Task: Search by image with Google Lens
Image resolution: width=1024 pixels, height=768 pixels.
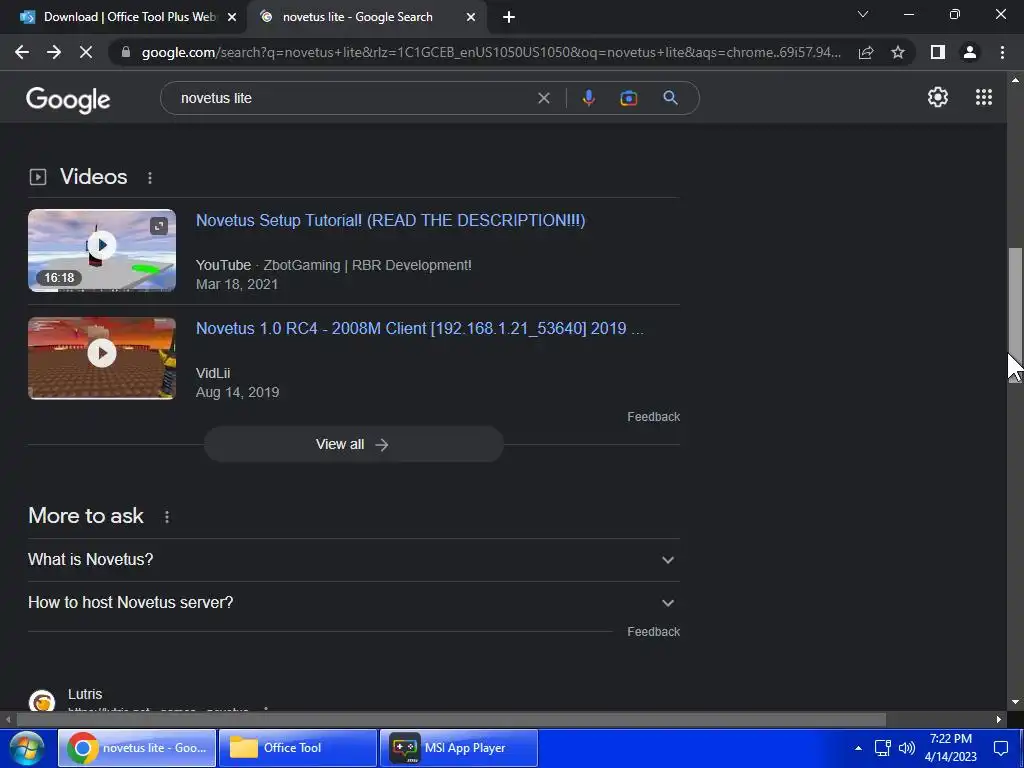Action: (x=628, y=98)
